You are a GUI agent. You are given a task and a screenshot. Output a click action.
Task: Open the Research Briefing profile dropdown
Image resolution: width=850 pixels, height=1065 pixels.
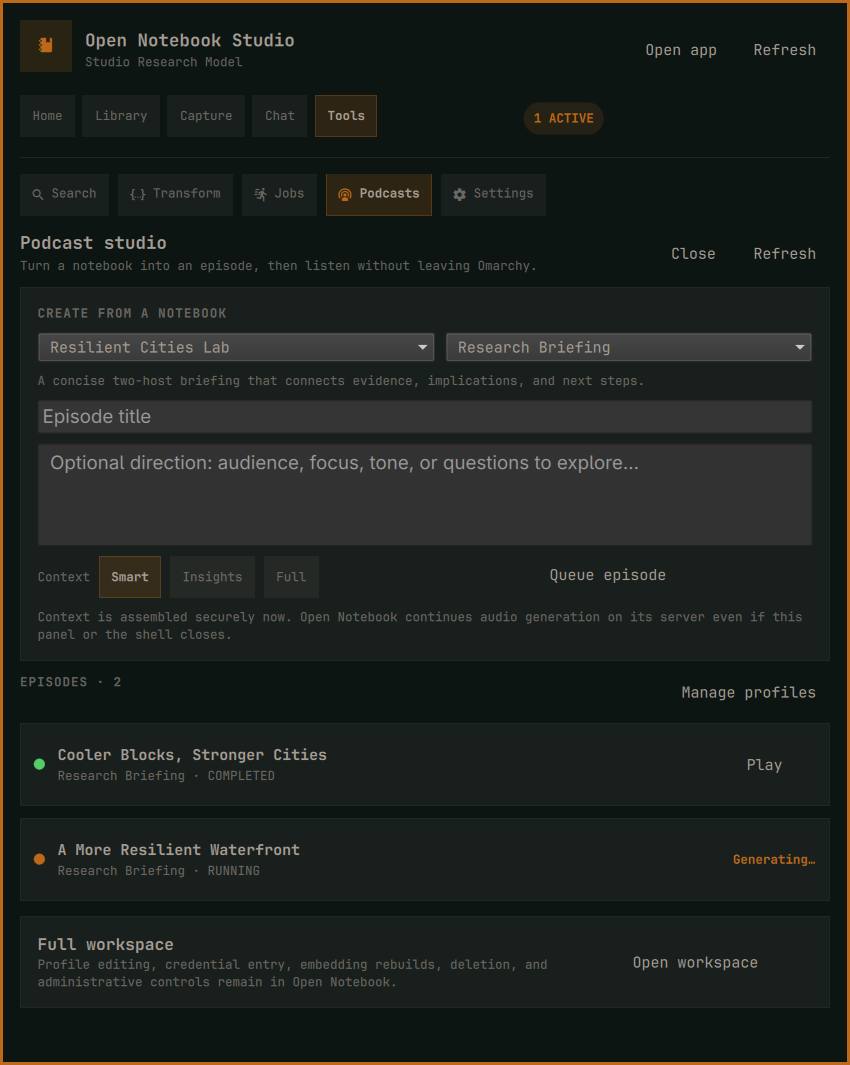(628, 347)
